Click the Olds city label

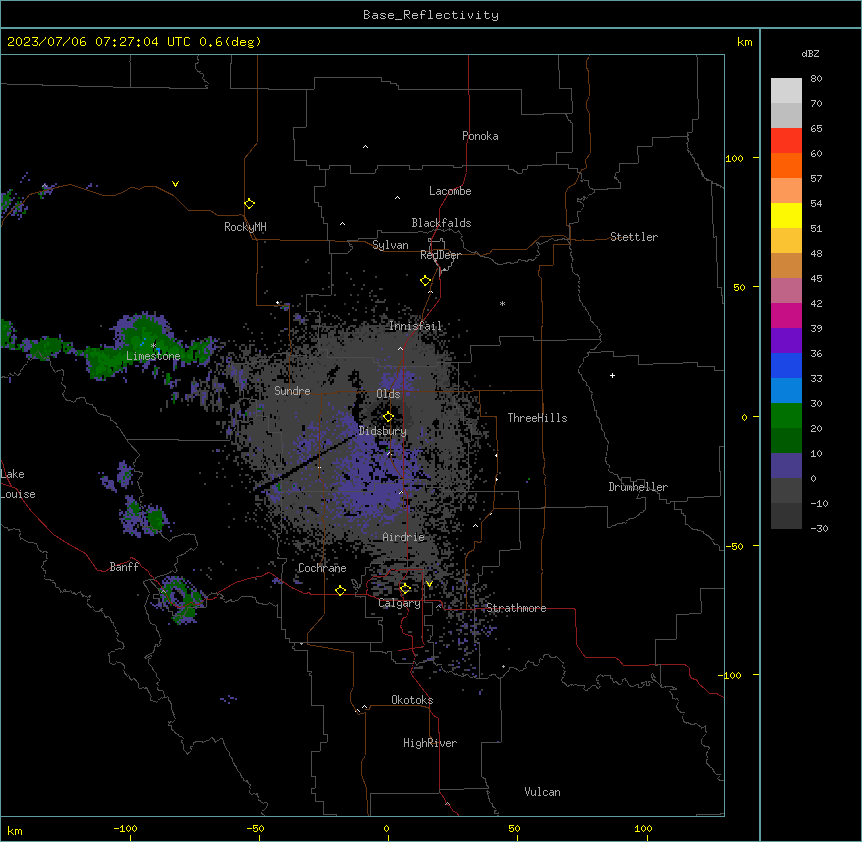point(388,394)
